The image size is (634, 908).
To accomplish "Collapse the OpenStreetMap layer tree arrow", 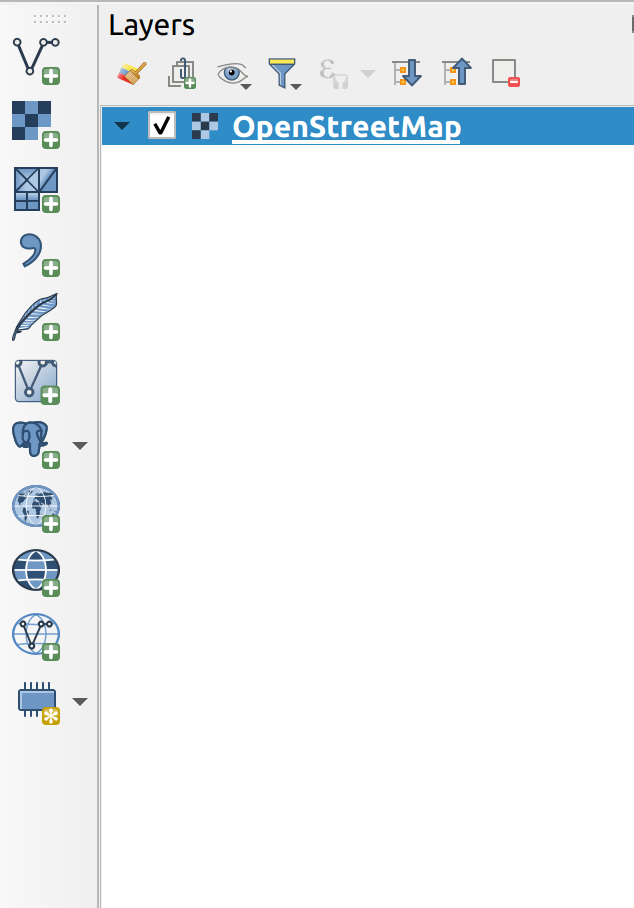I will [122, 126].
